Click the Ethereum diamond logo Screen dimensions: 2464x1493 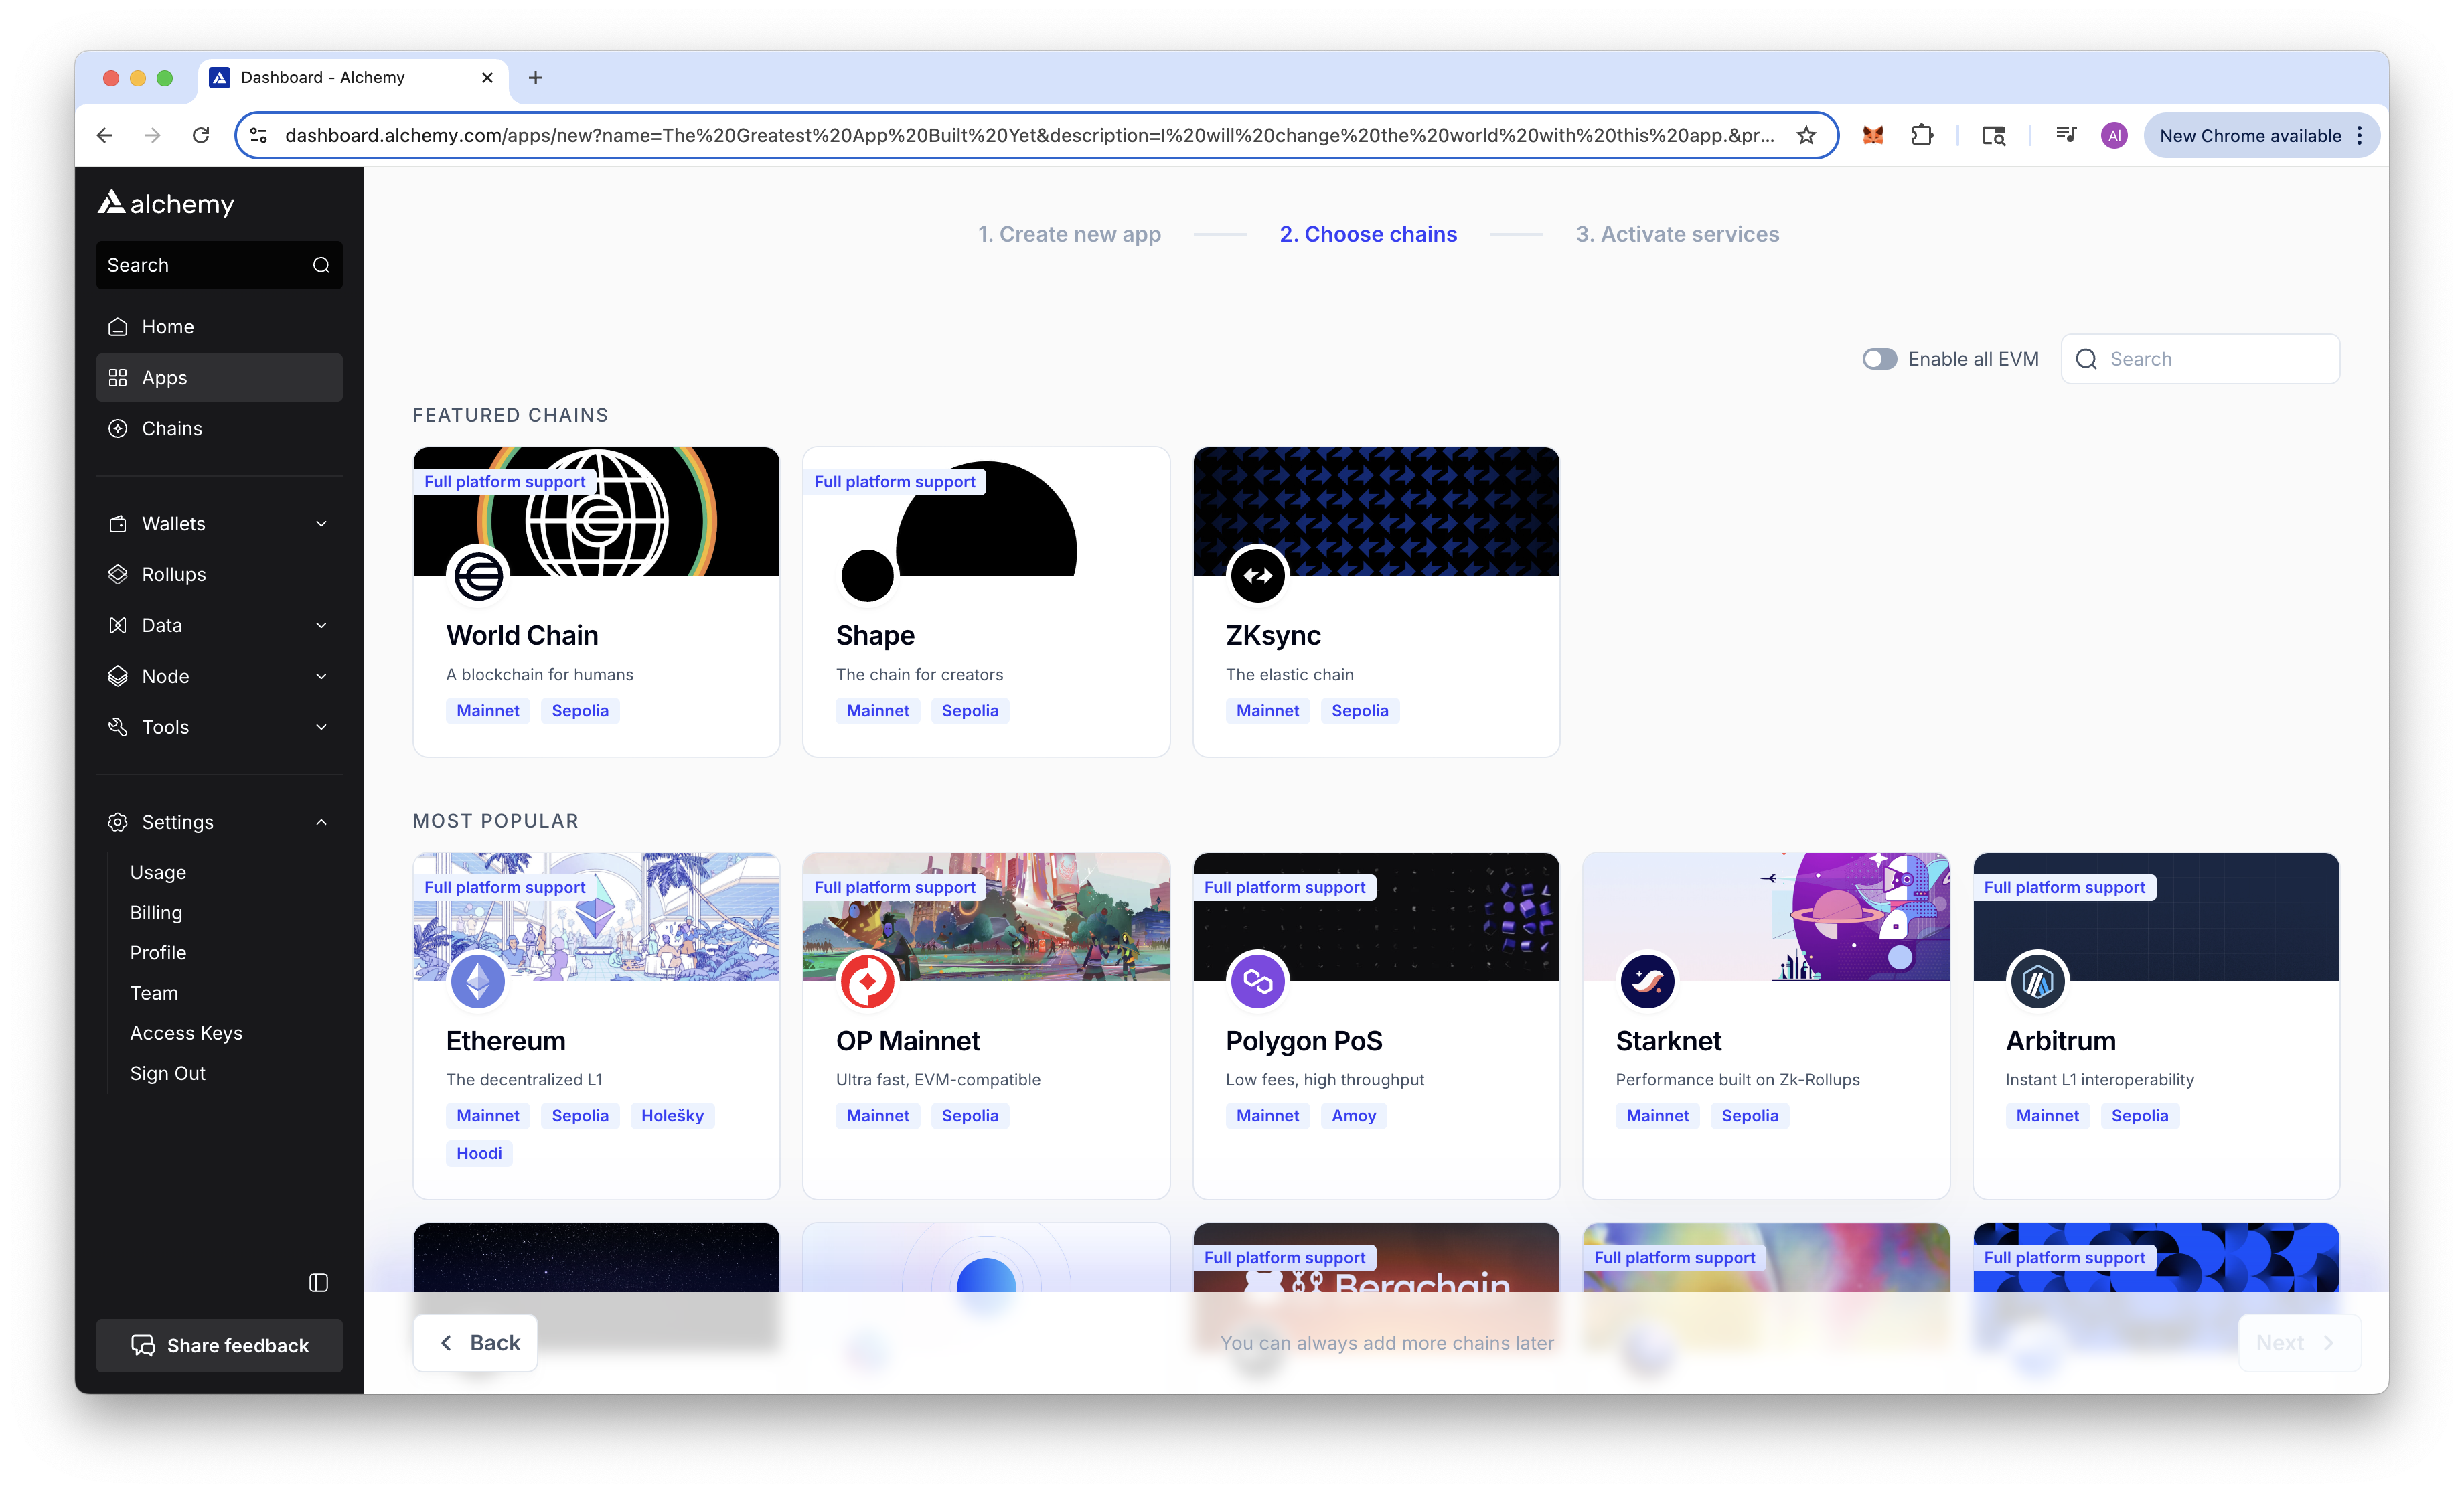478,981
